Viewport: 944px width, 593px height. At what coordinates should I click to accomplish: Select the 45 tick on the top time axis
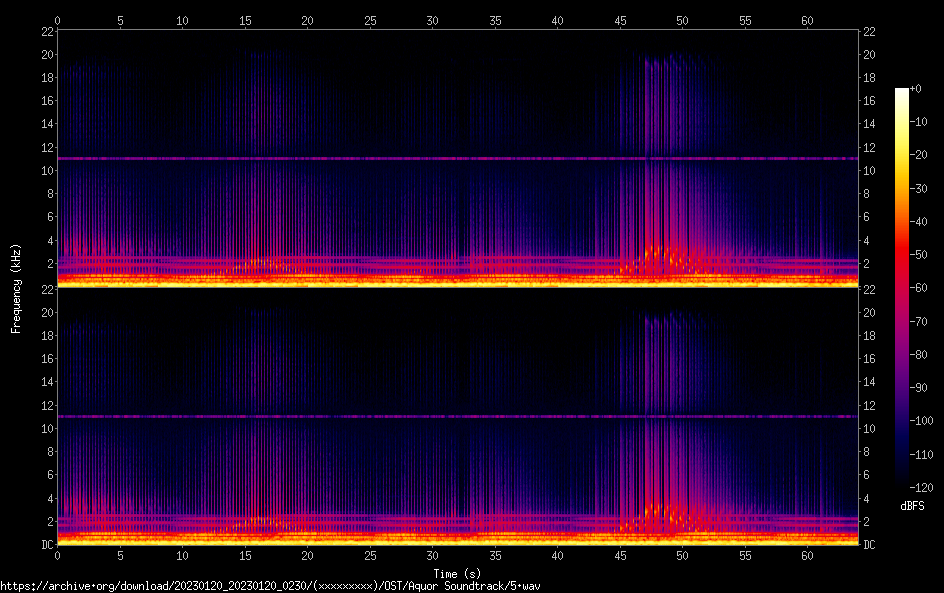[x=620, y=20]
